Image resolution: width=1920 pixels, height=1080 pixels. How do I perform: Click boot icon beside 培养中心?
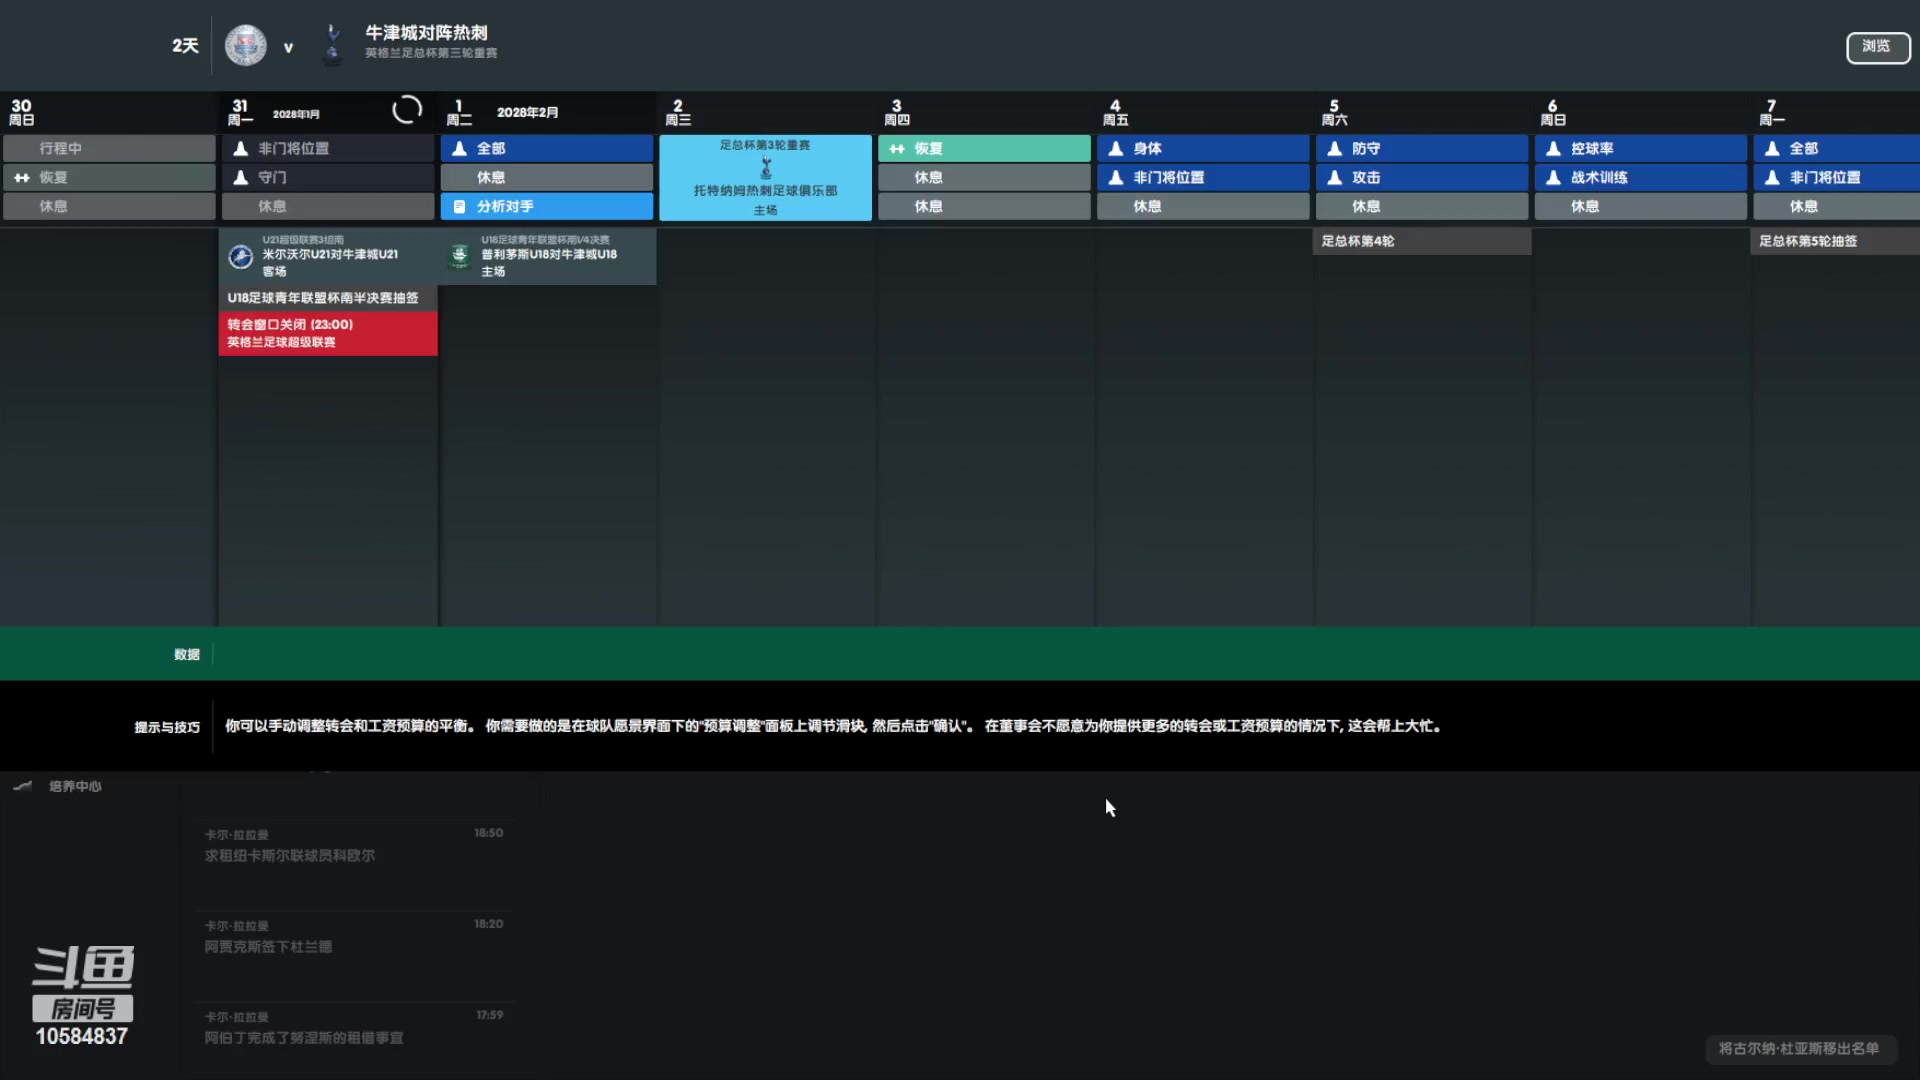[x=23, y=786]
